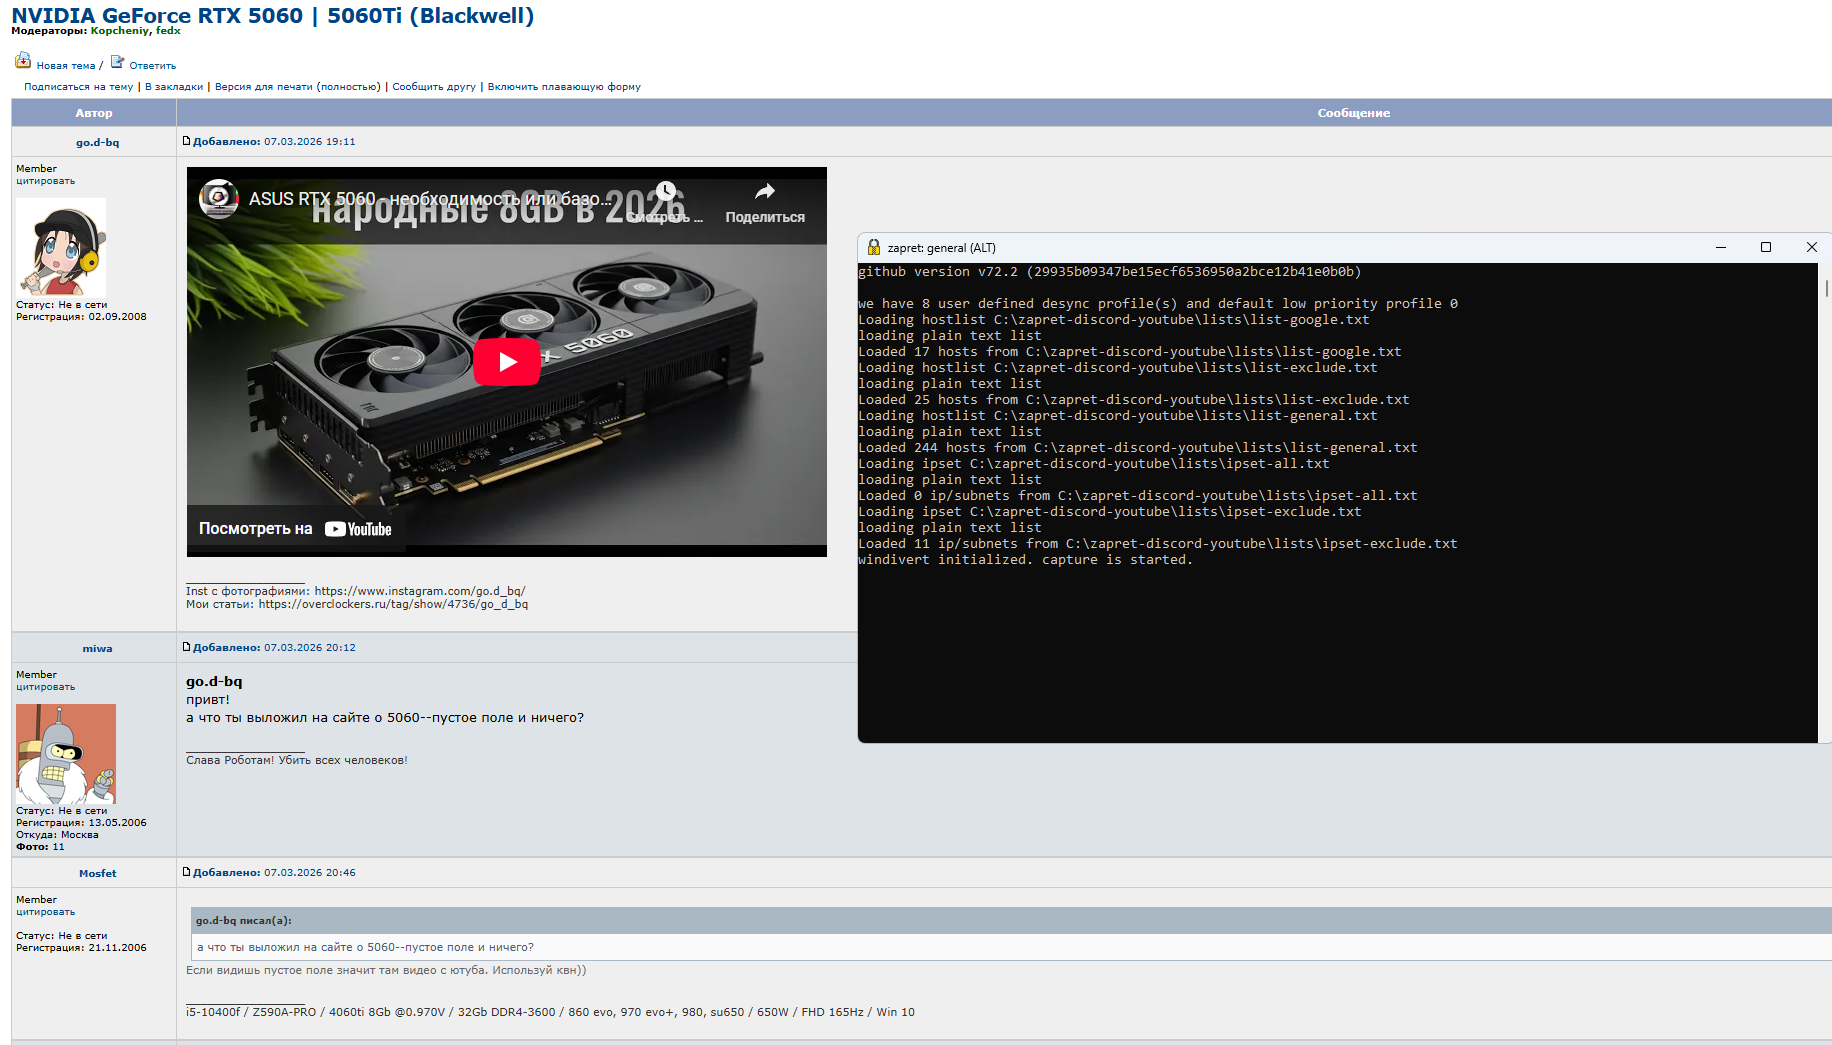Open the go.d-bq author profile link
Image resolution: width=1832 pixels, height=1045 pixels.
click(x=97, y=142)
